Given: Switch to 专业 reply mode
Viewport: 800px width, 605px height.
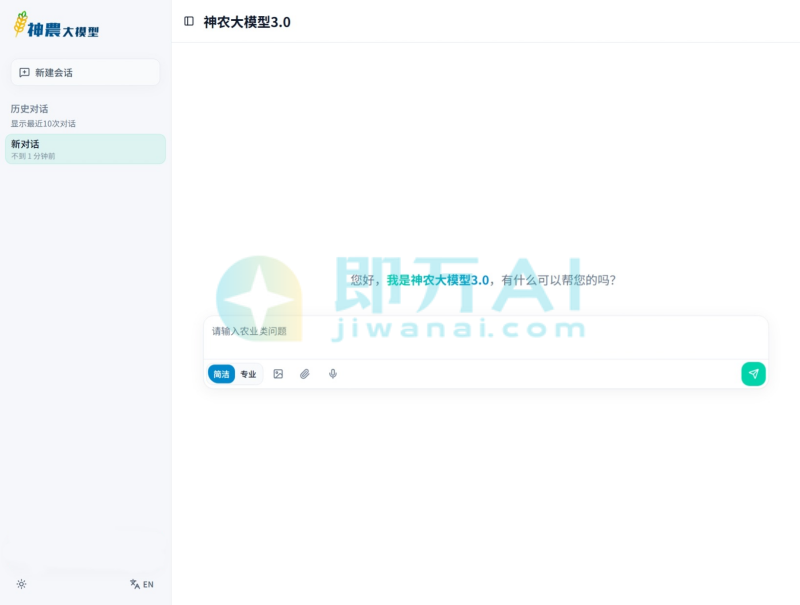Looking at the screenshot, I should (248, 373).
